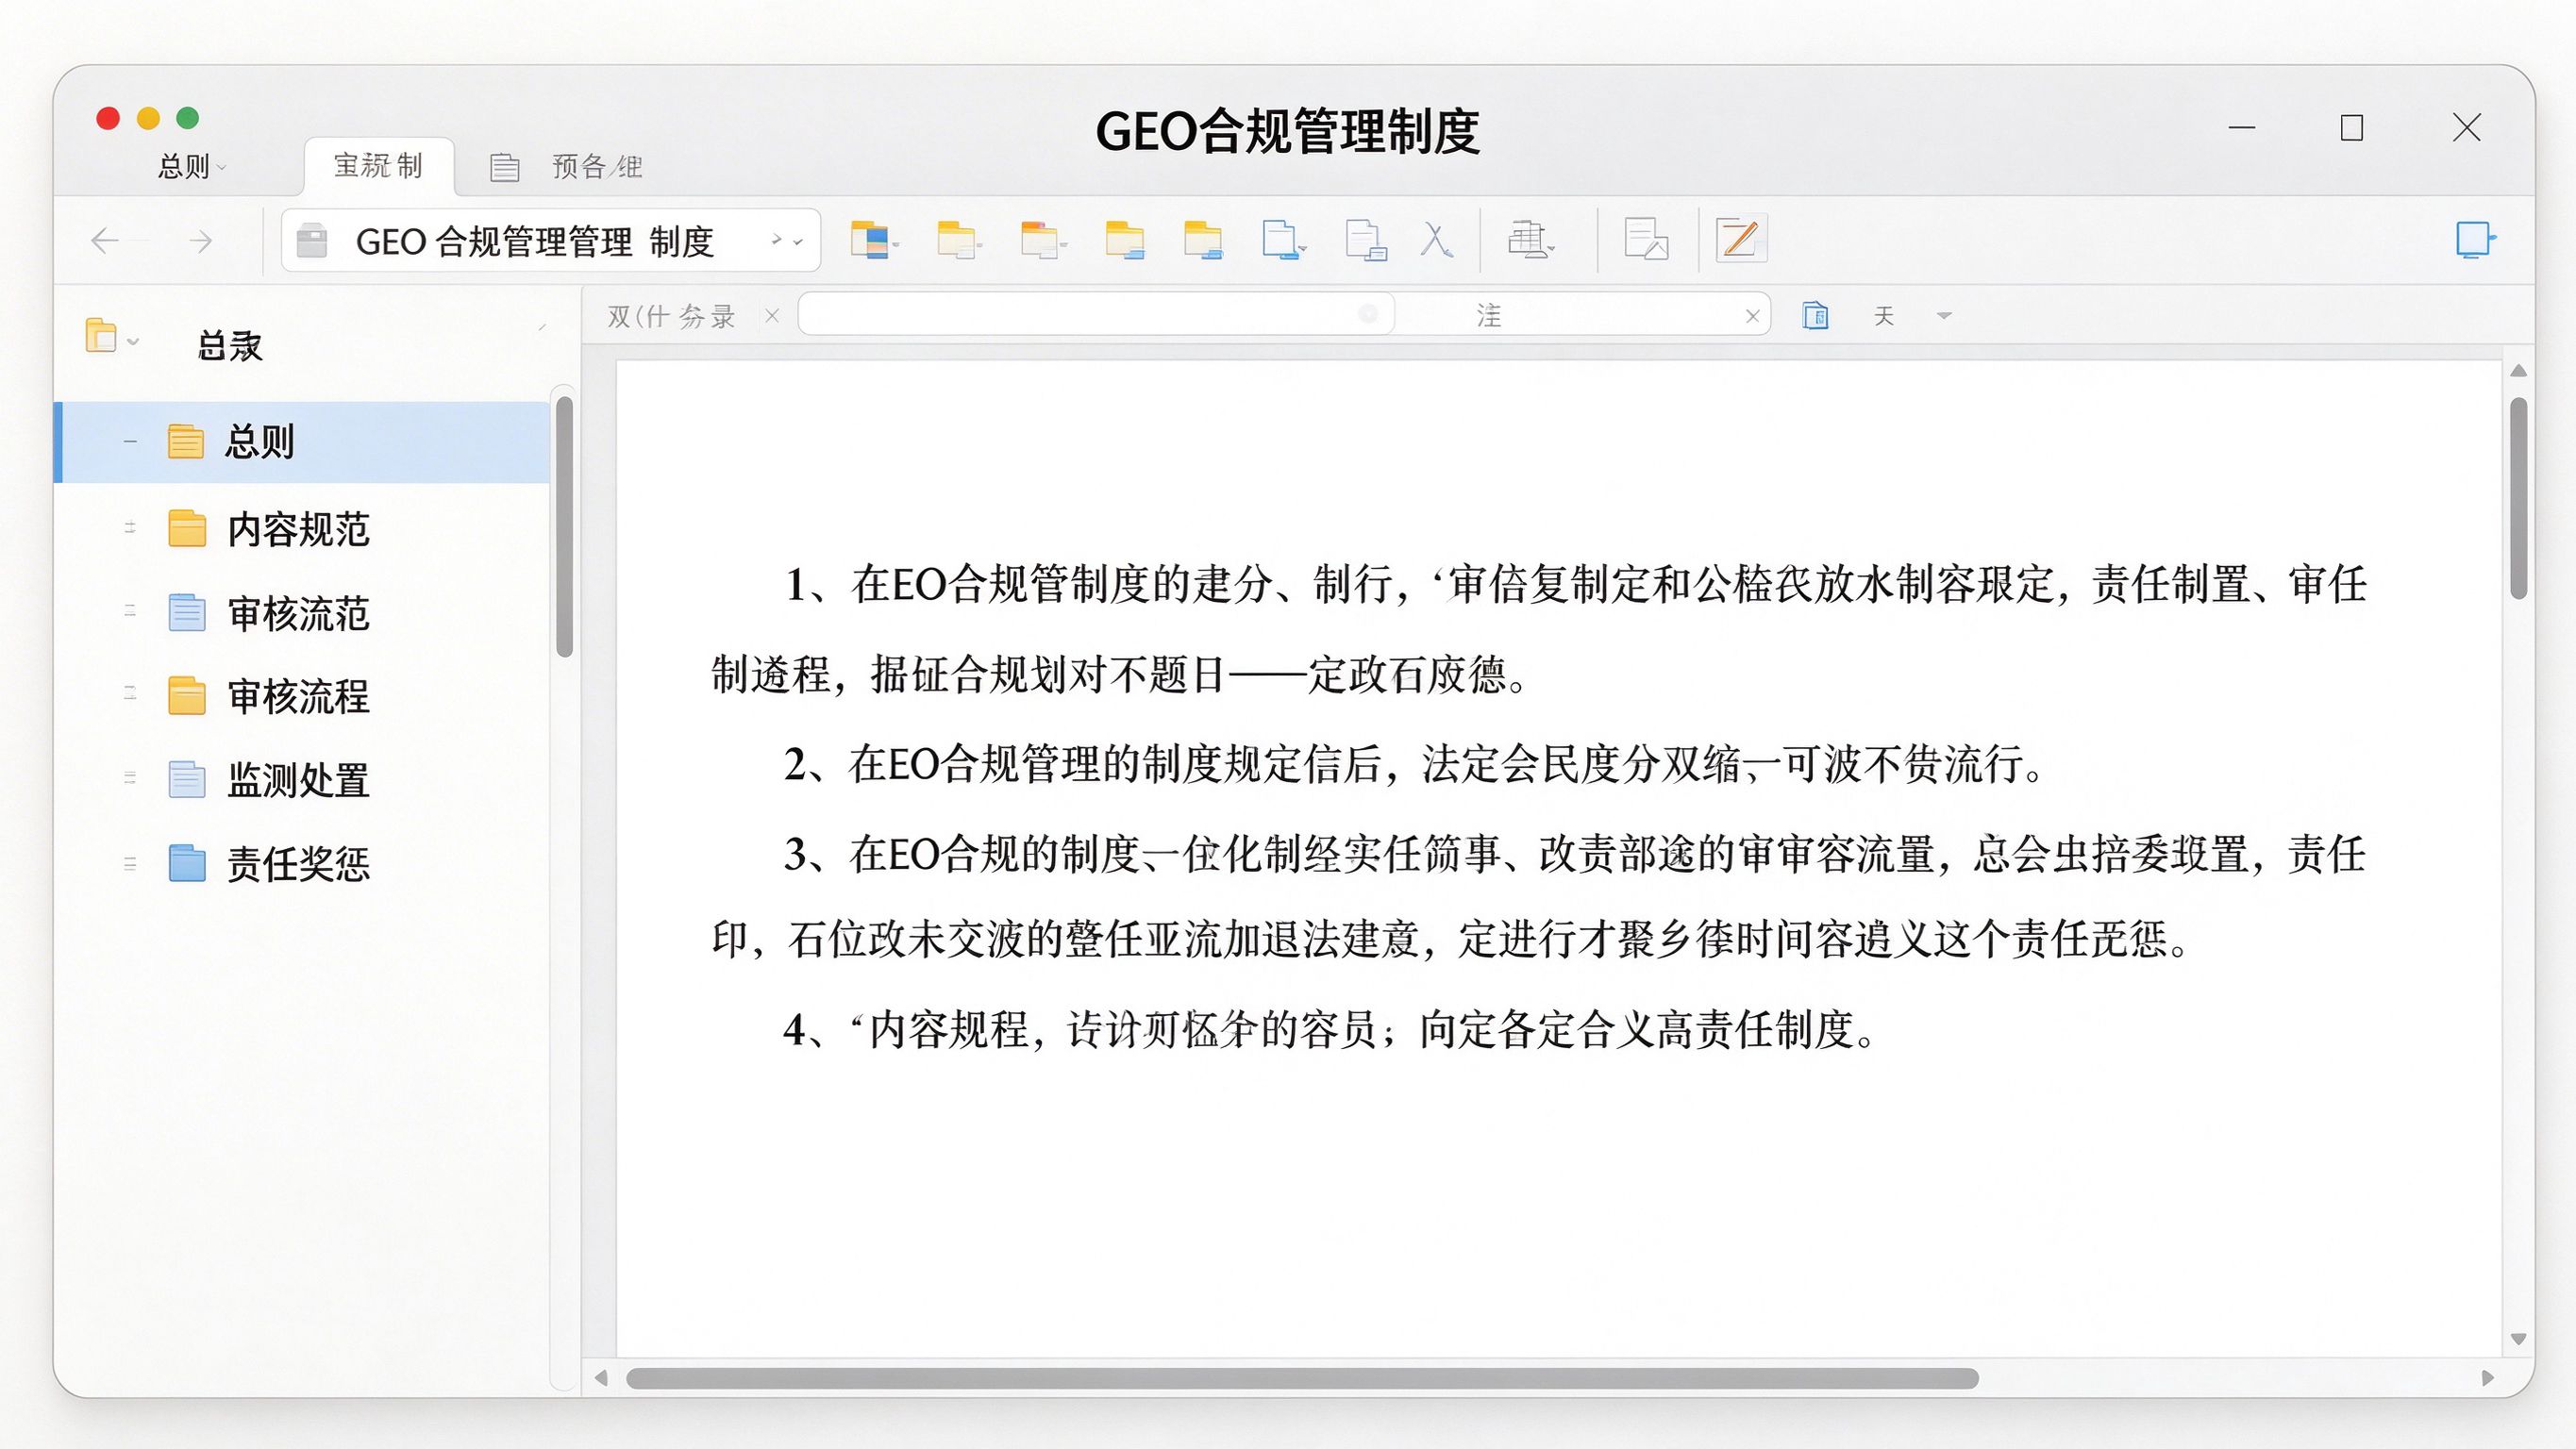
Task: Switch to the 宝祝制 tab
Action: pos(378,166)
